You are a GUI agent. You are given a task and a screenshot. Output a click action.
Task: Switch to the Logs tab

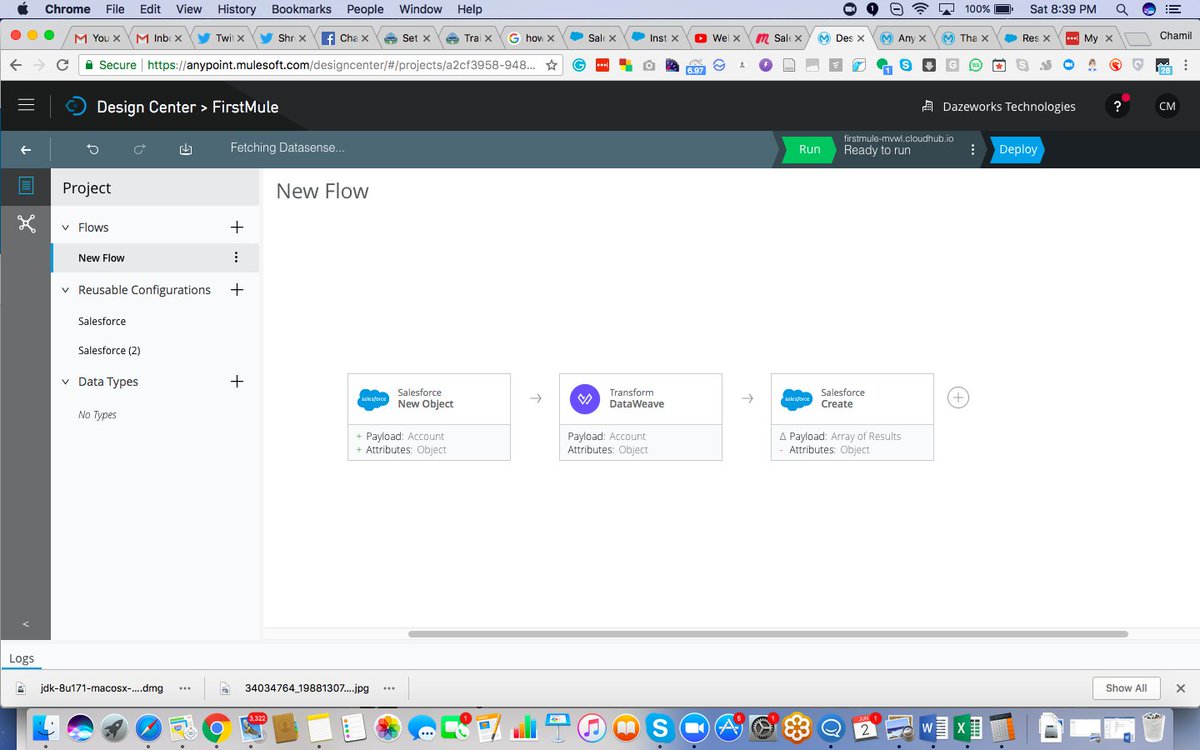[x=22, y=658]
